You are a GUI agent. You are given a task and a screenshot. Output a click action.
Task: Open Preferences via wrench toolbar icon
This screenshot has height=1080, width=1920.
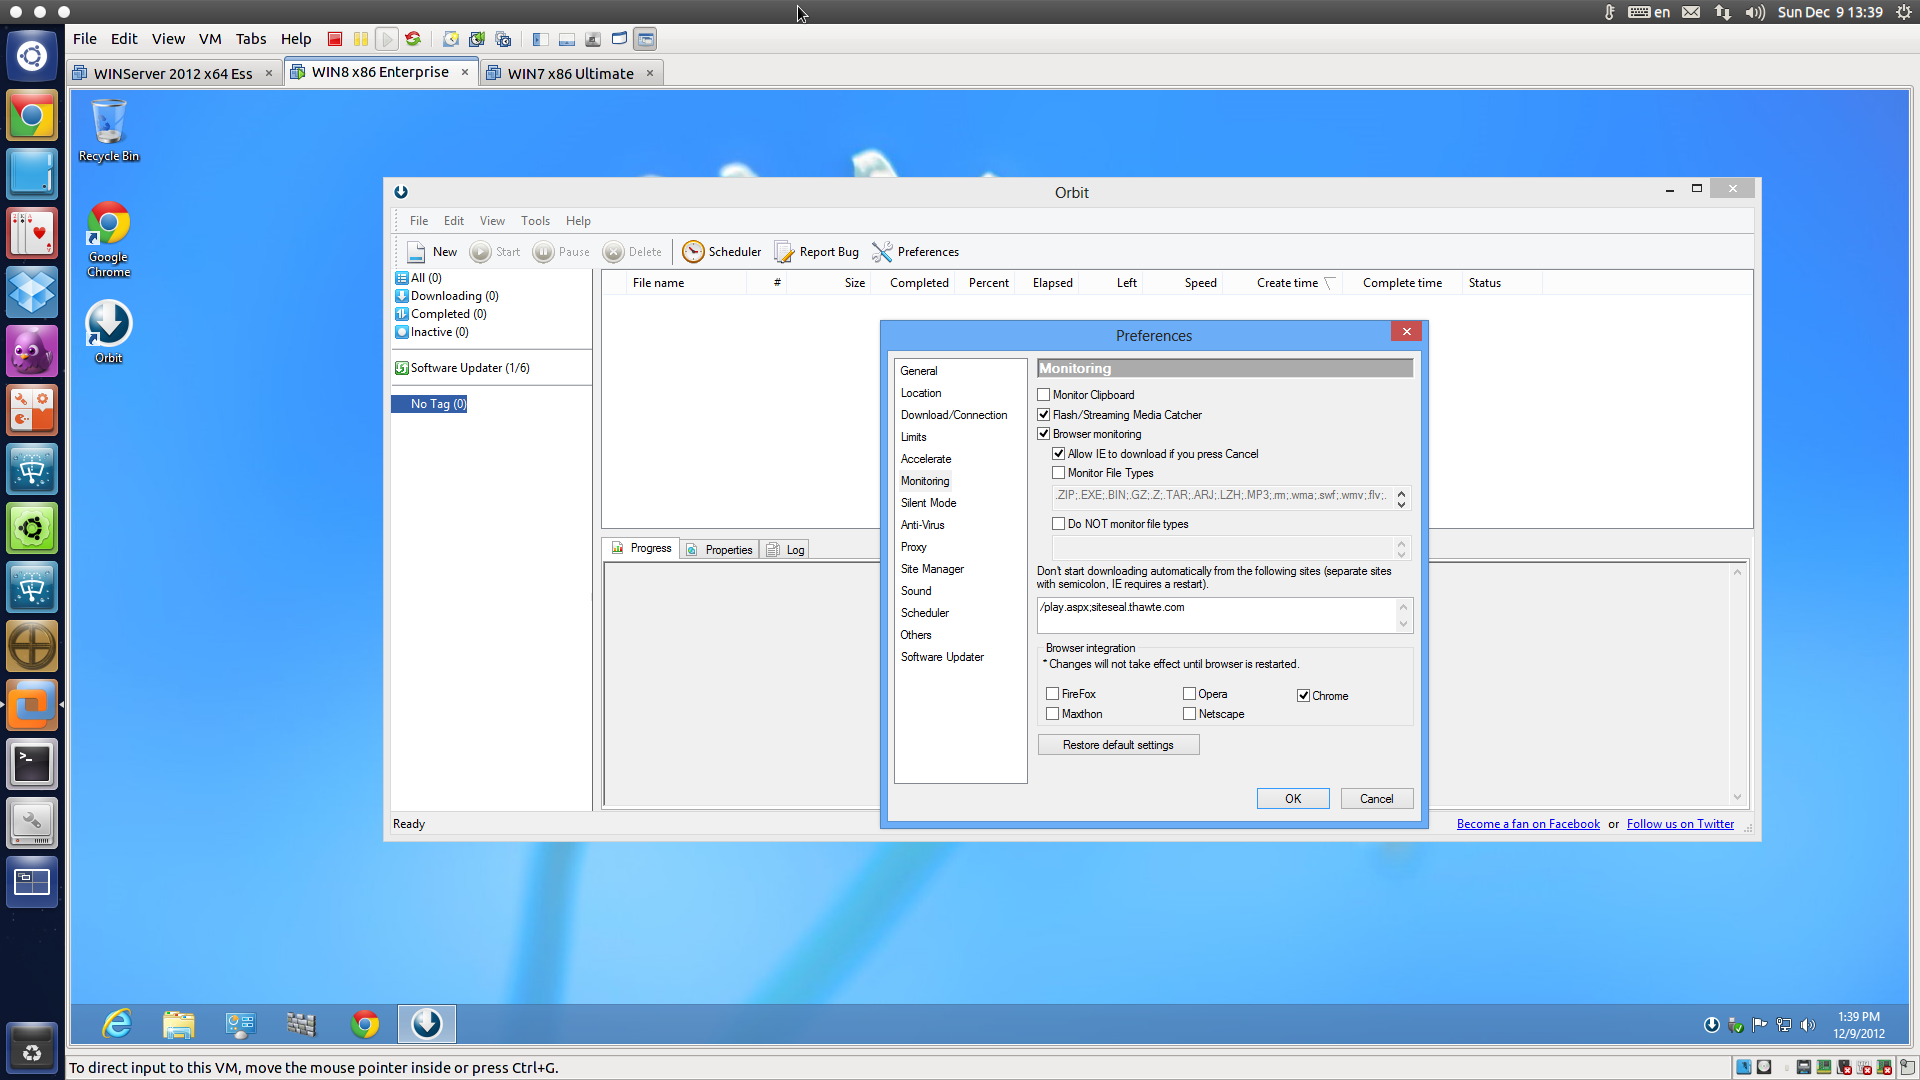click(x=882, y=252)
